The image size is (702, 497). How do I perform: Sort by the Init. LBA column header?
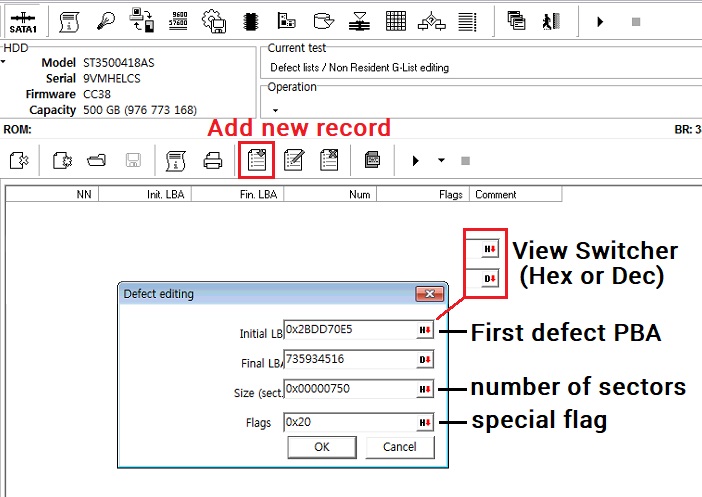[145, 194]
